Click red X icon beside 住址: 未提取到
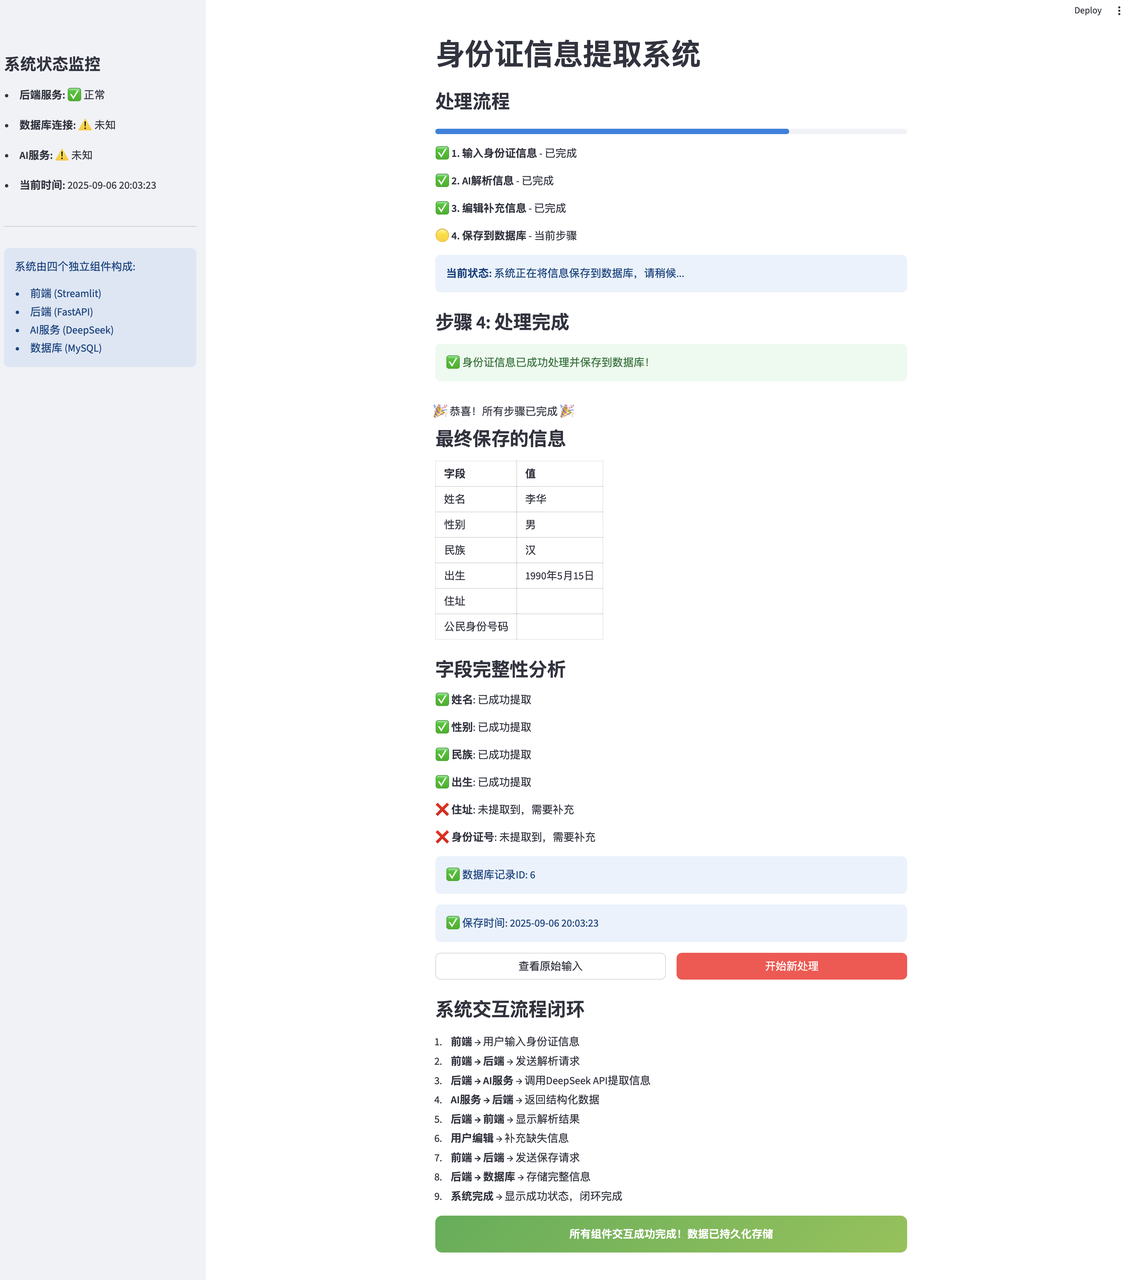1130x1280 pixels. point(442,810)
